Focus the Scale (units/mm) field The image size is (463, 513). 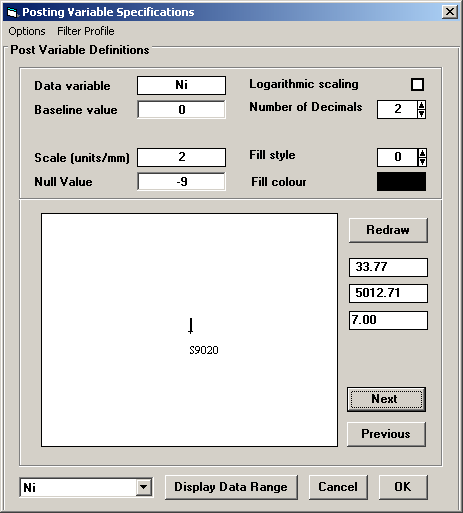pos(181,157)
